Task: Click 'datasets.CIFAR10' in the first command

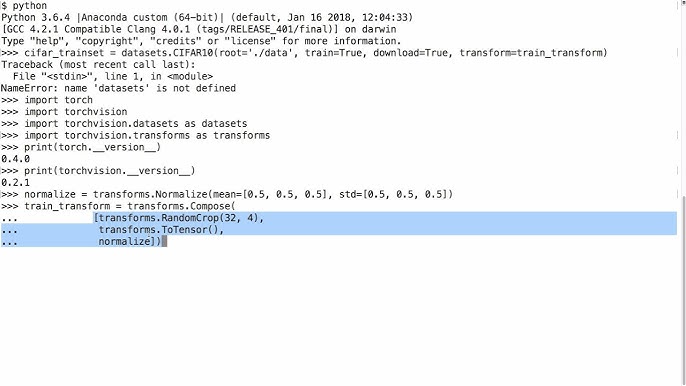Action: coord(168,53)
